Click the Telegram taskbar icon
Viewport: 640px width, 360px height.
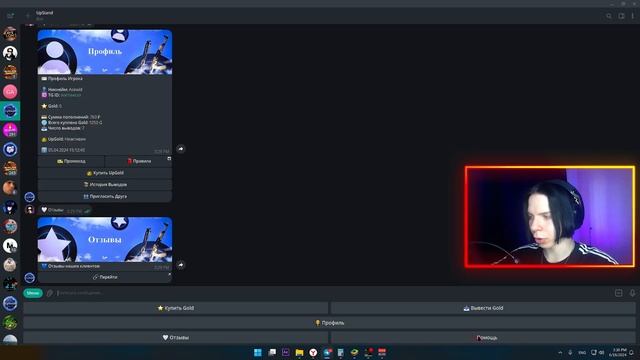click(327, 352)
